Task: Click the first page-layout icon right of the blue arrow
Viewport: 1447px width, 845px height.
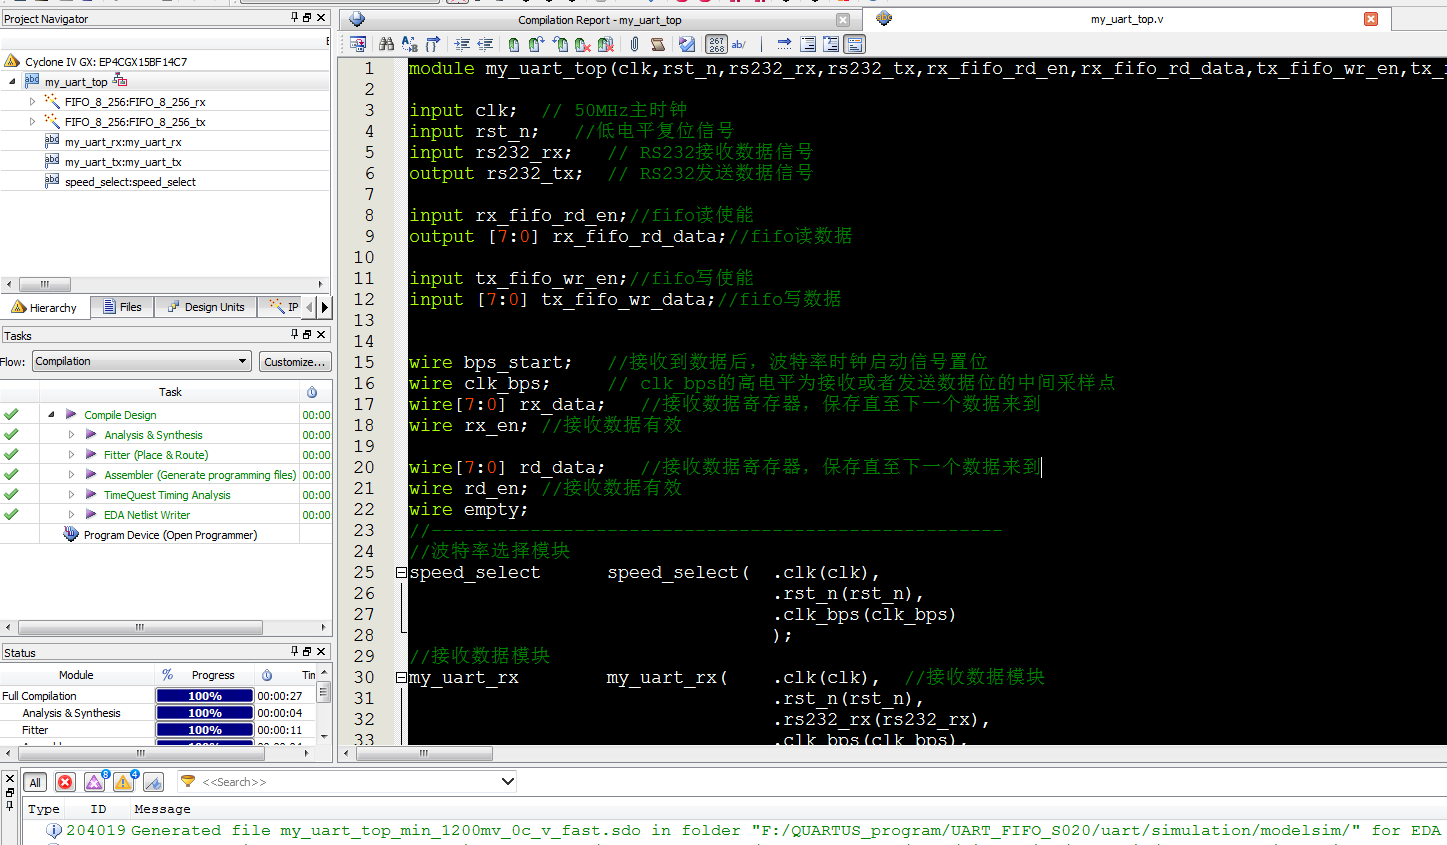Action: pos(807,44)
